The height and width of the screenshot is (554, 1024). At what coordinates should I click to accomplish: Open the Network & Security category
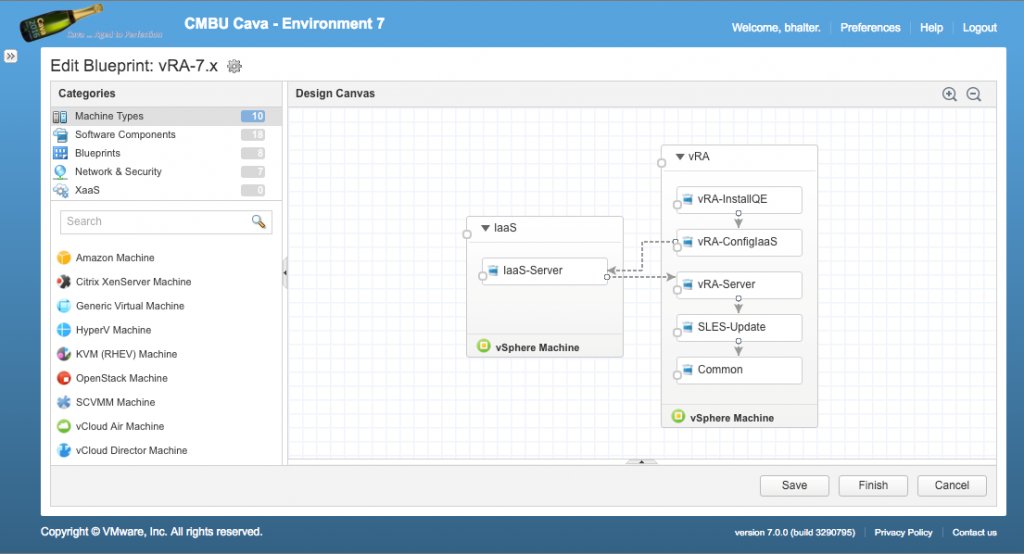tap(166, 171)
